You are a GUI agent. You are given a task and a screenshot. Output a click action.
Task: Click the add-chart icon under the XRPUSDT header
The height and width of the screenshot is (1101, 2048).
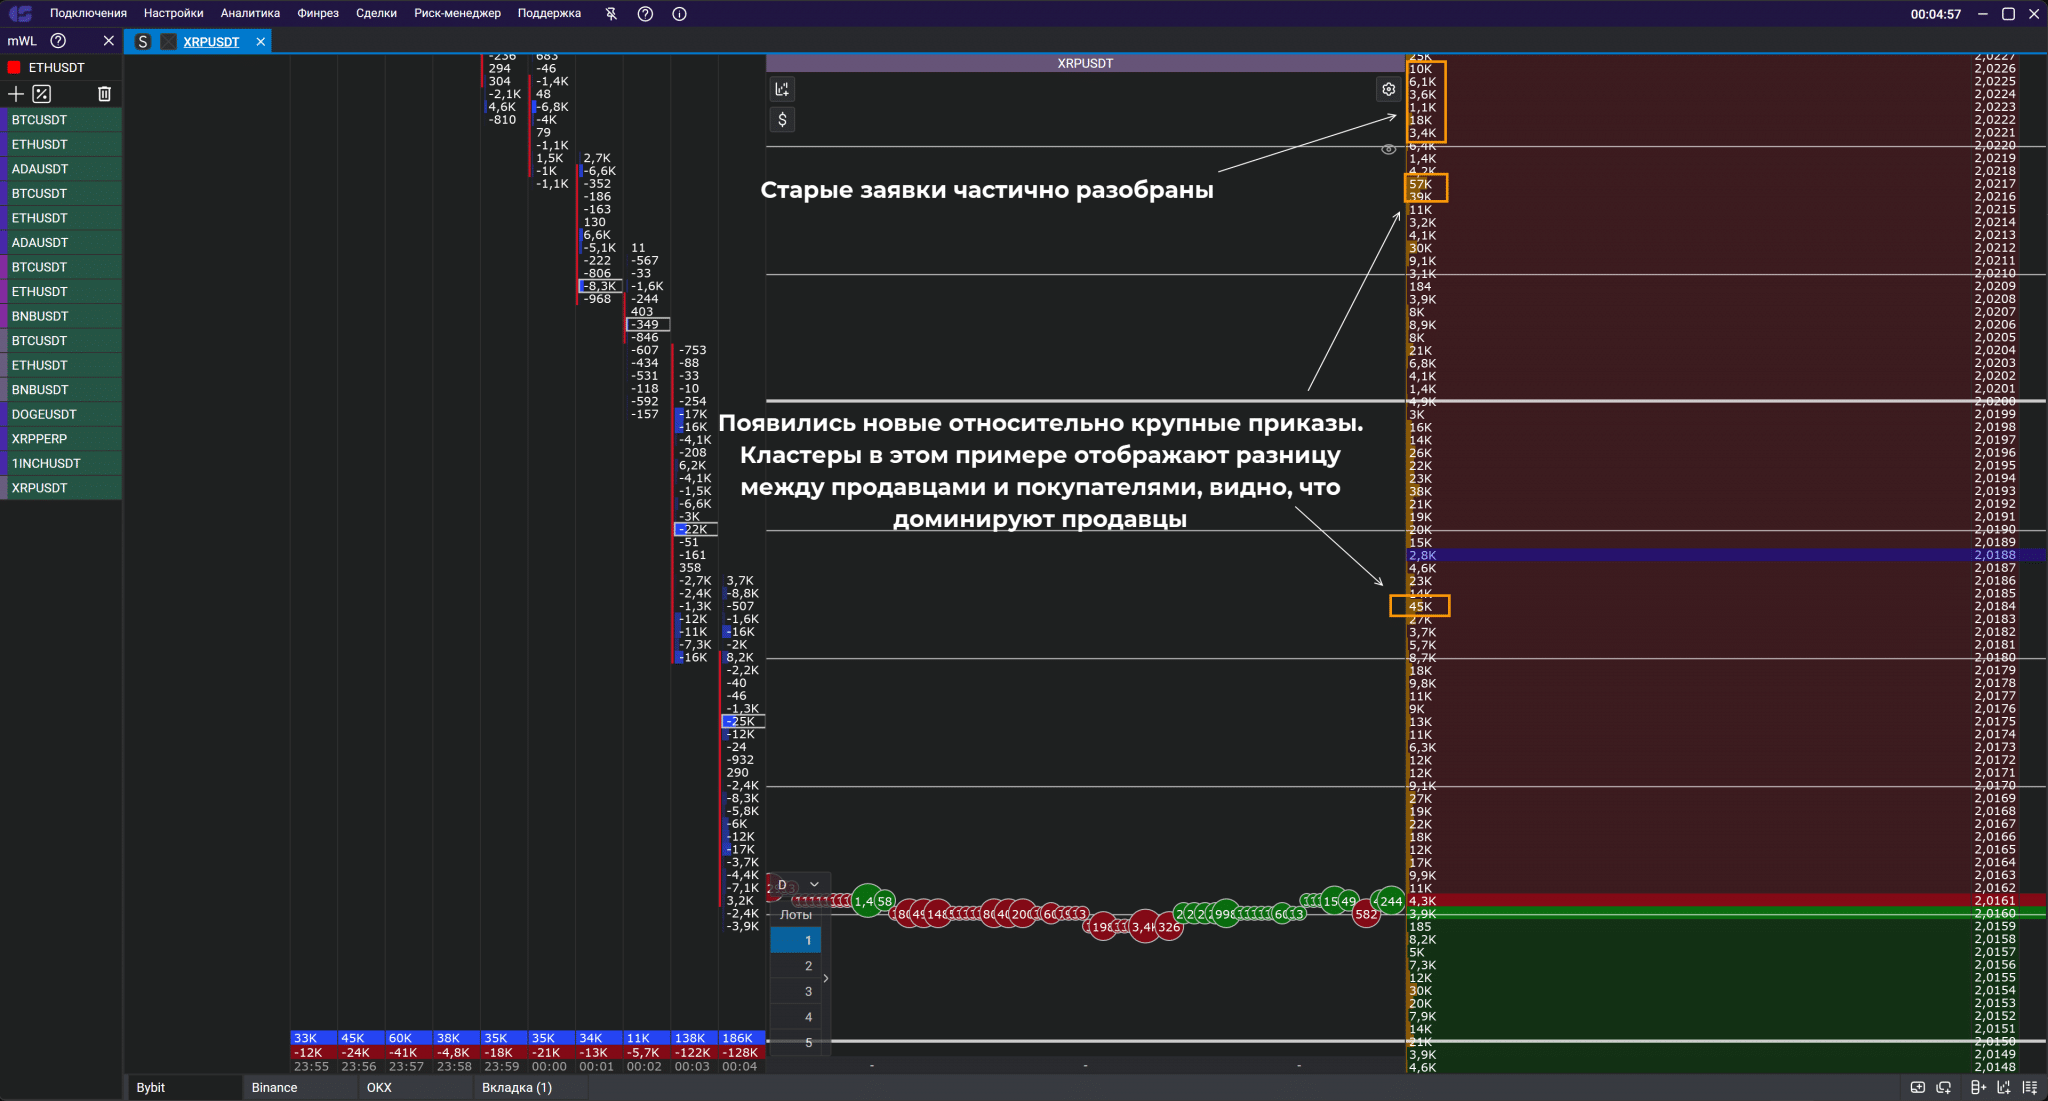[x=782, y=89]
